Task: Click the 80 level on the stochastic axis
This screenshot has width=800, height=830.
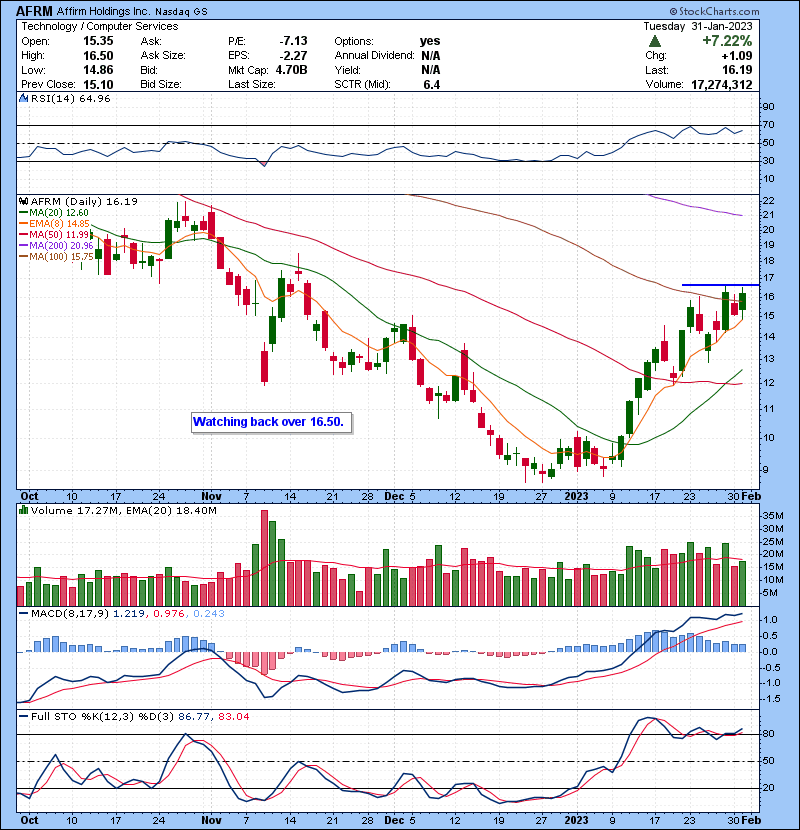Action: (x=768, y=734)
